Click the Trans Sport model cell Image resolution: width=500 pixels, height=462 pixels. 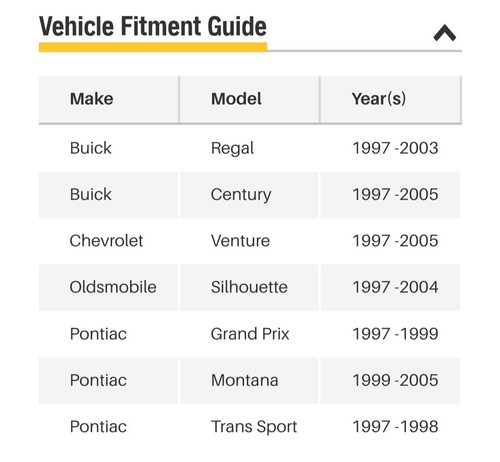coord(254,427)
